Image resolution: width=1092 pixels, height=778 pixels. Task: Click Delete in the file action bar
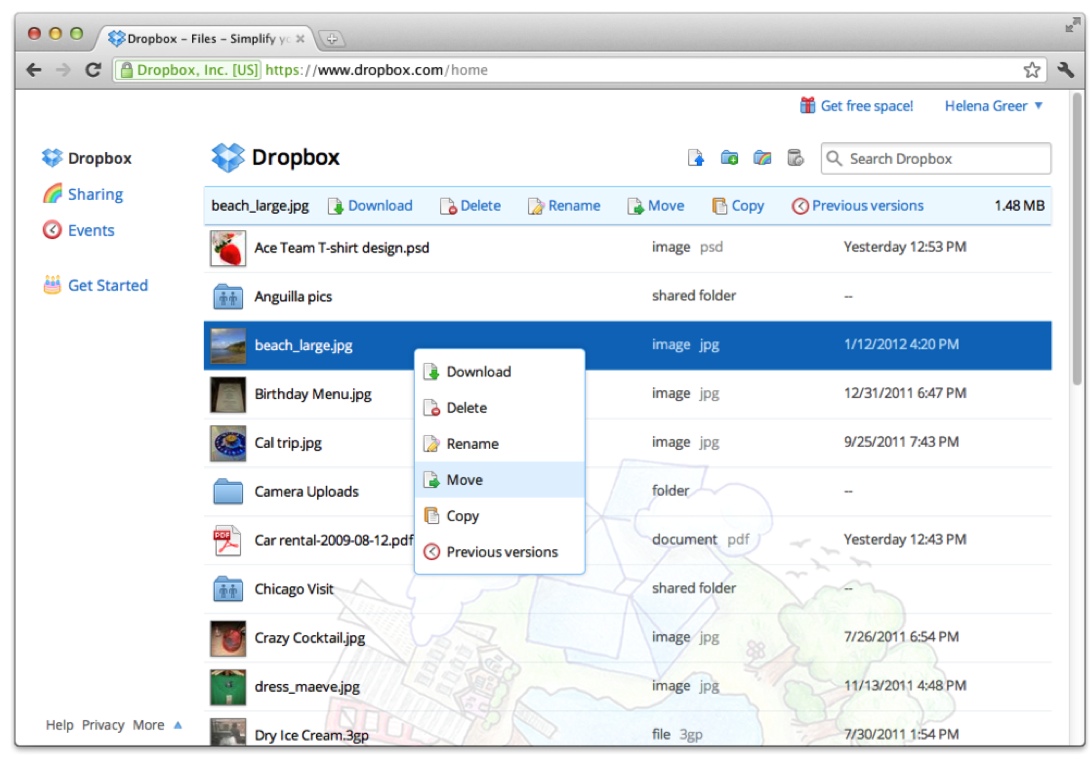pyautogui.click(x=470, y=206)
